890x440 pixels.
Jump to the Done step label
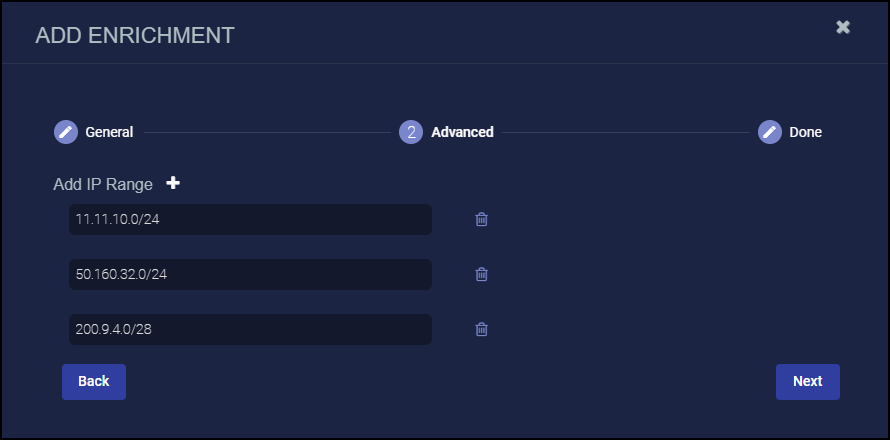(x=805, y=132)
